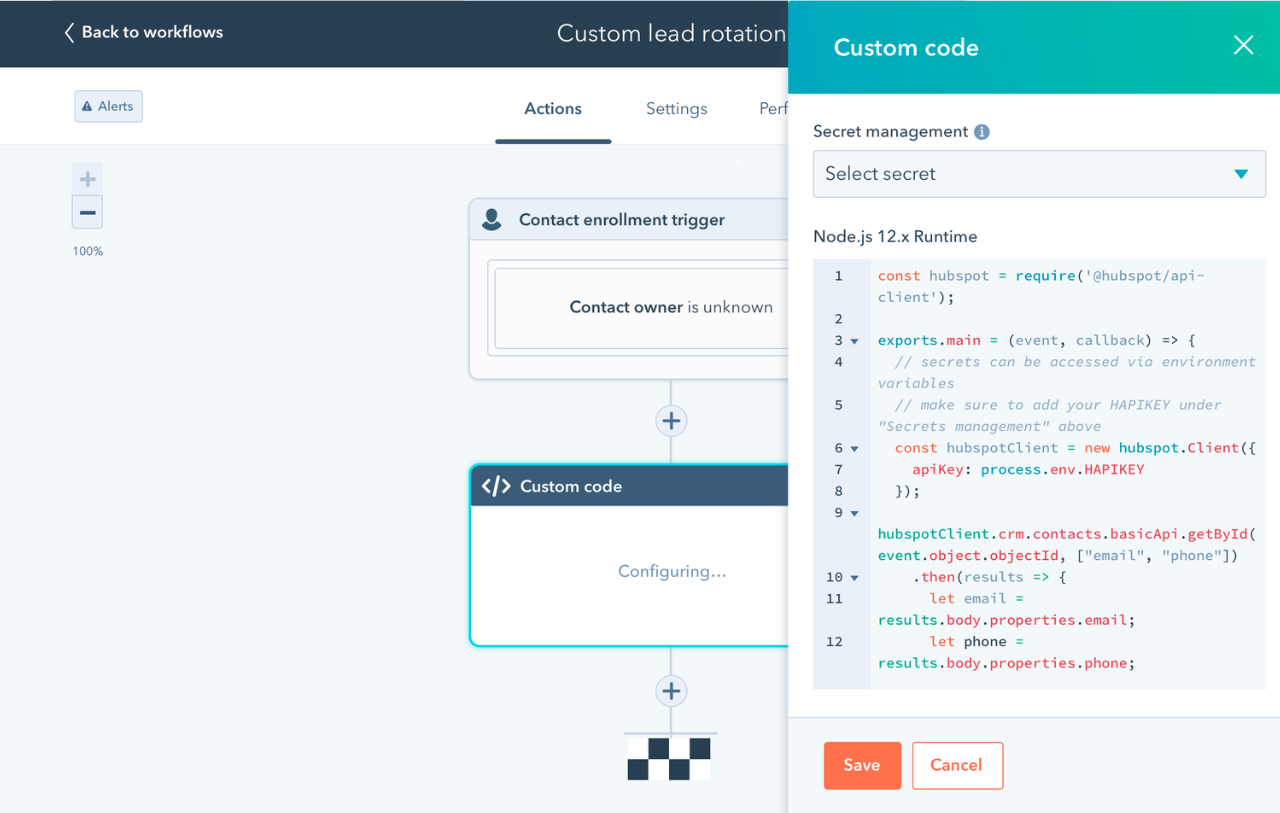Screen dimensions: 1280x813
Task: Collapse code fold arrow at line 3
Action: click(x=854, y=341)
